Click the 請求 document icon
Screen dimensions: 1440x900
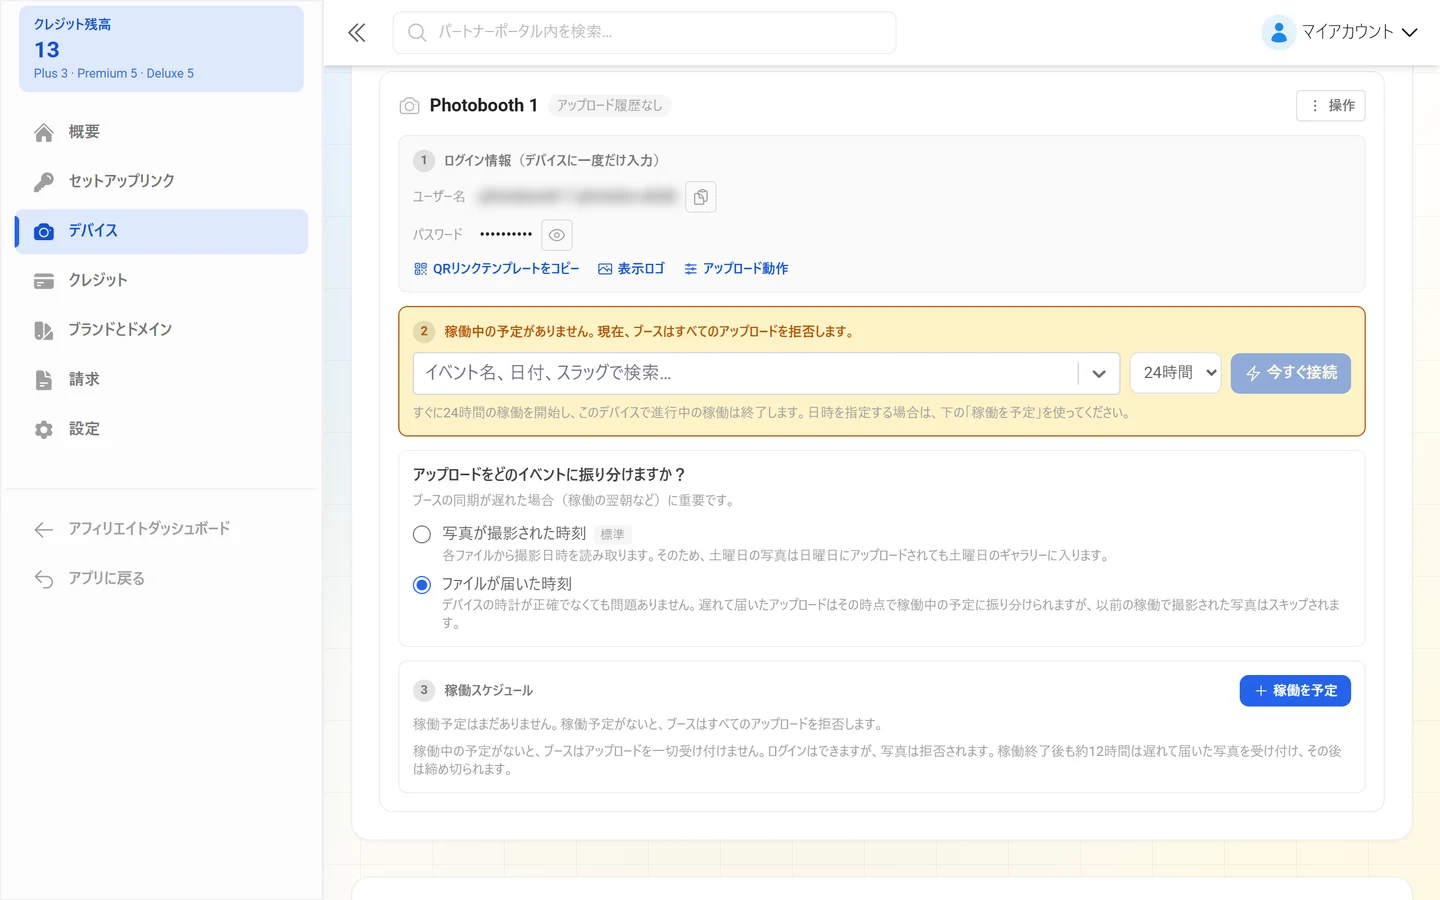pyautogui.click(x=44, y=380)
